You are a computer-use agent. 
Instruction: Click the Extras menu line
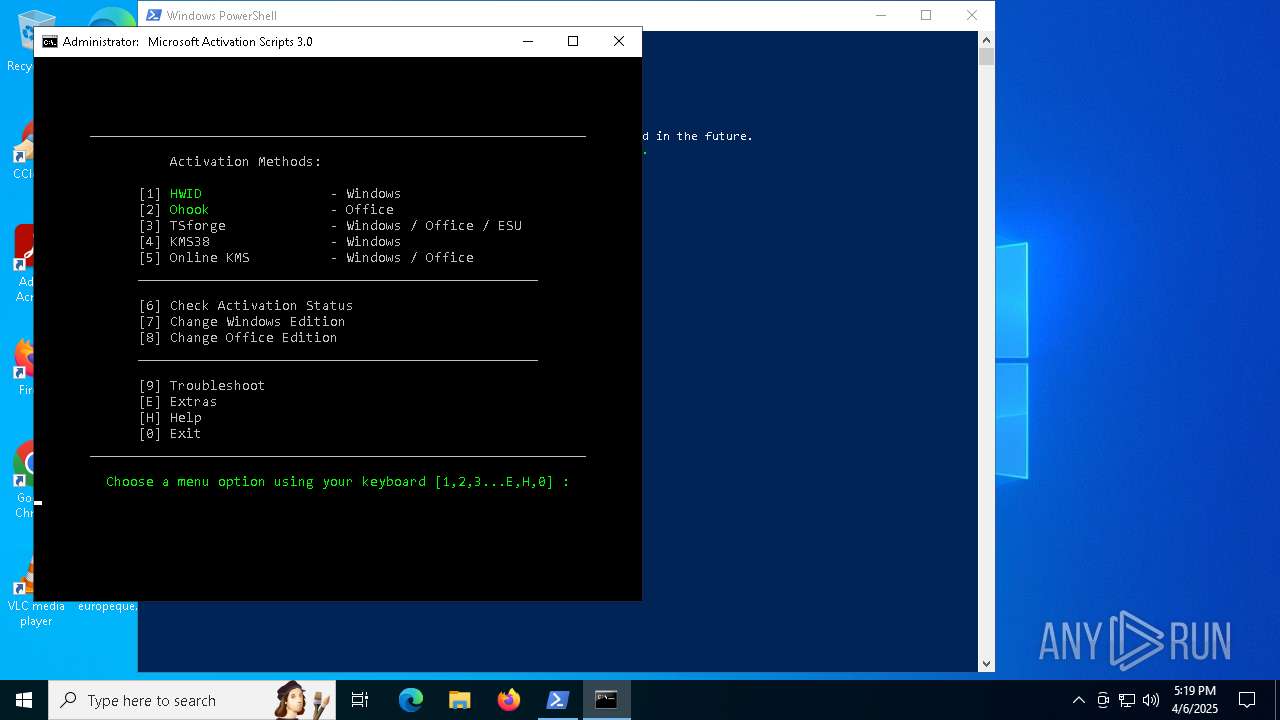pyautogui.click(x=178, y=401)
